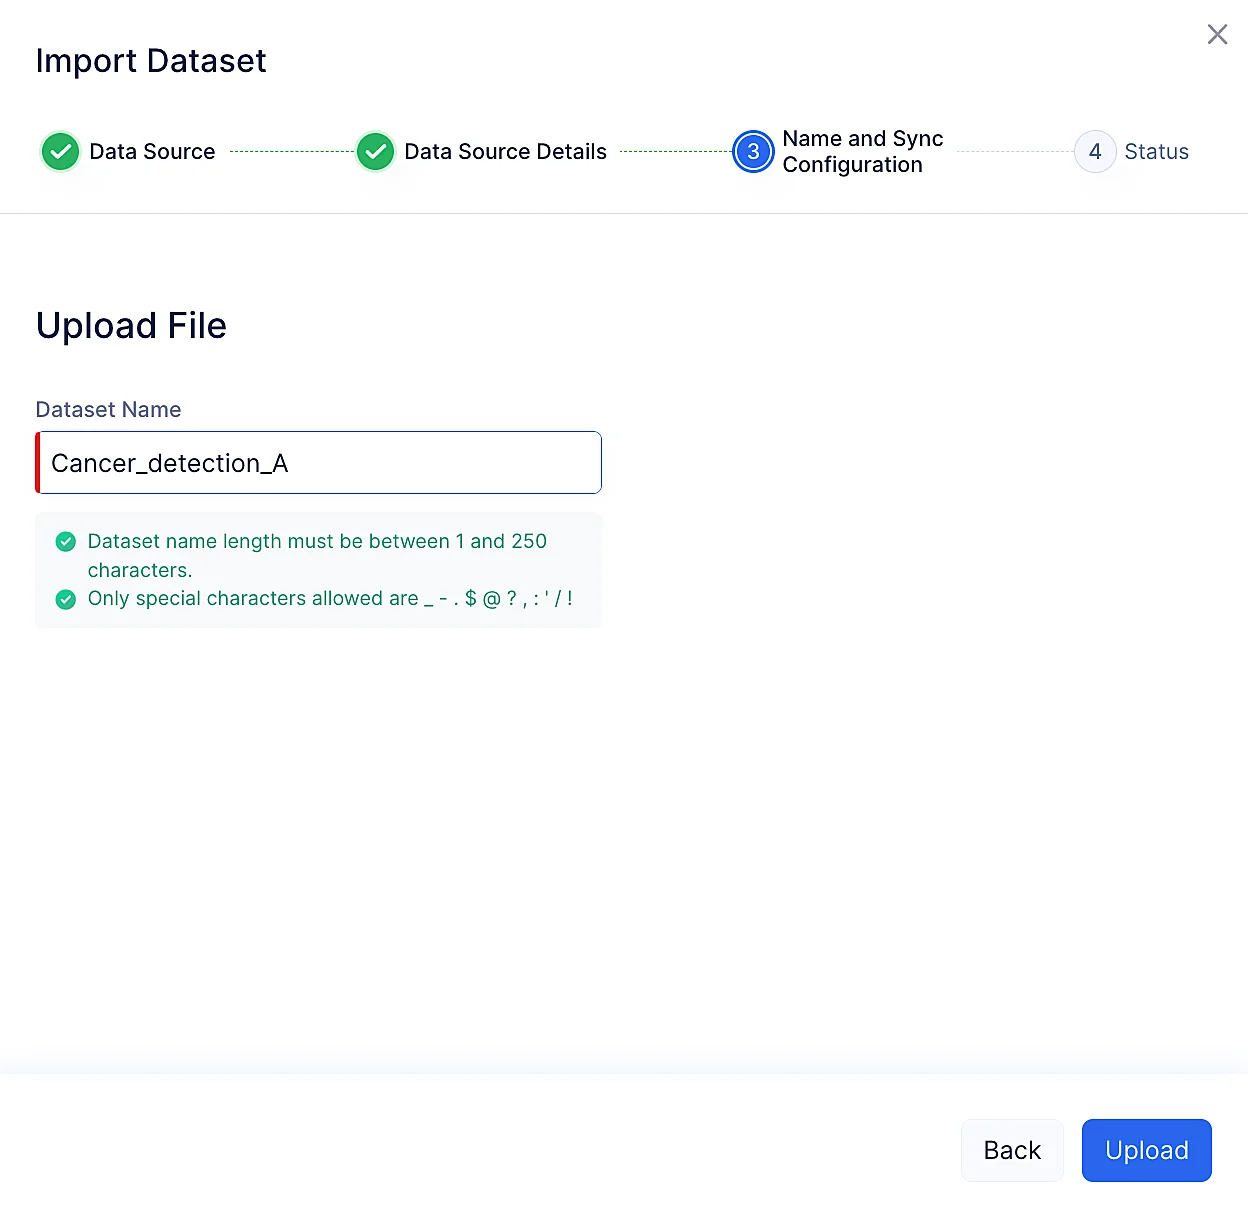Click the special characters validation check icon
Screen dimensions: 1248x1220
(x=66, y=599)
